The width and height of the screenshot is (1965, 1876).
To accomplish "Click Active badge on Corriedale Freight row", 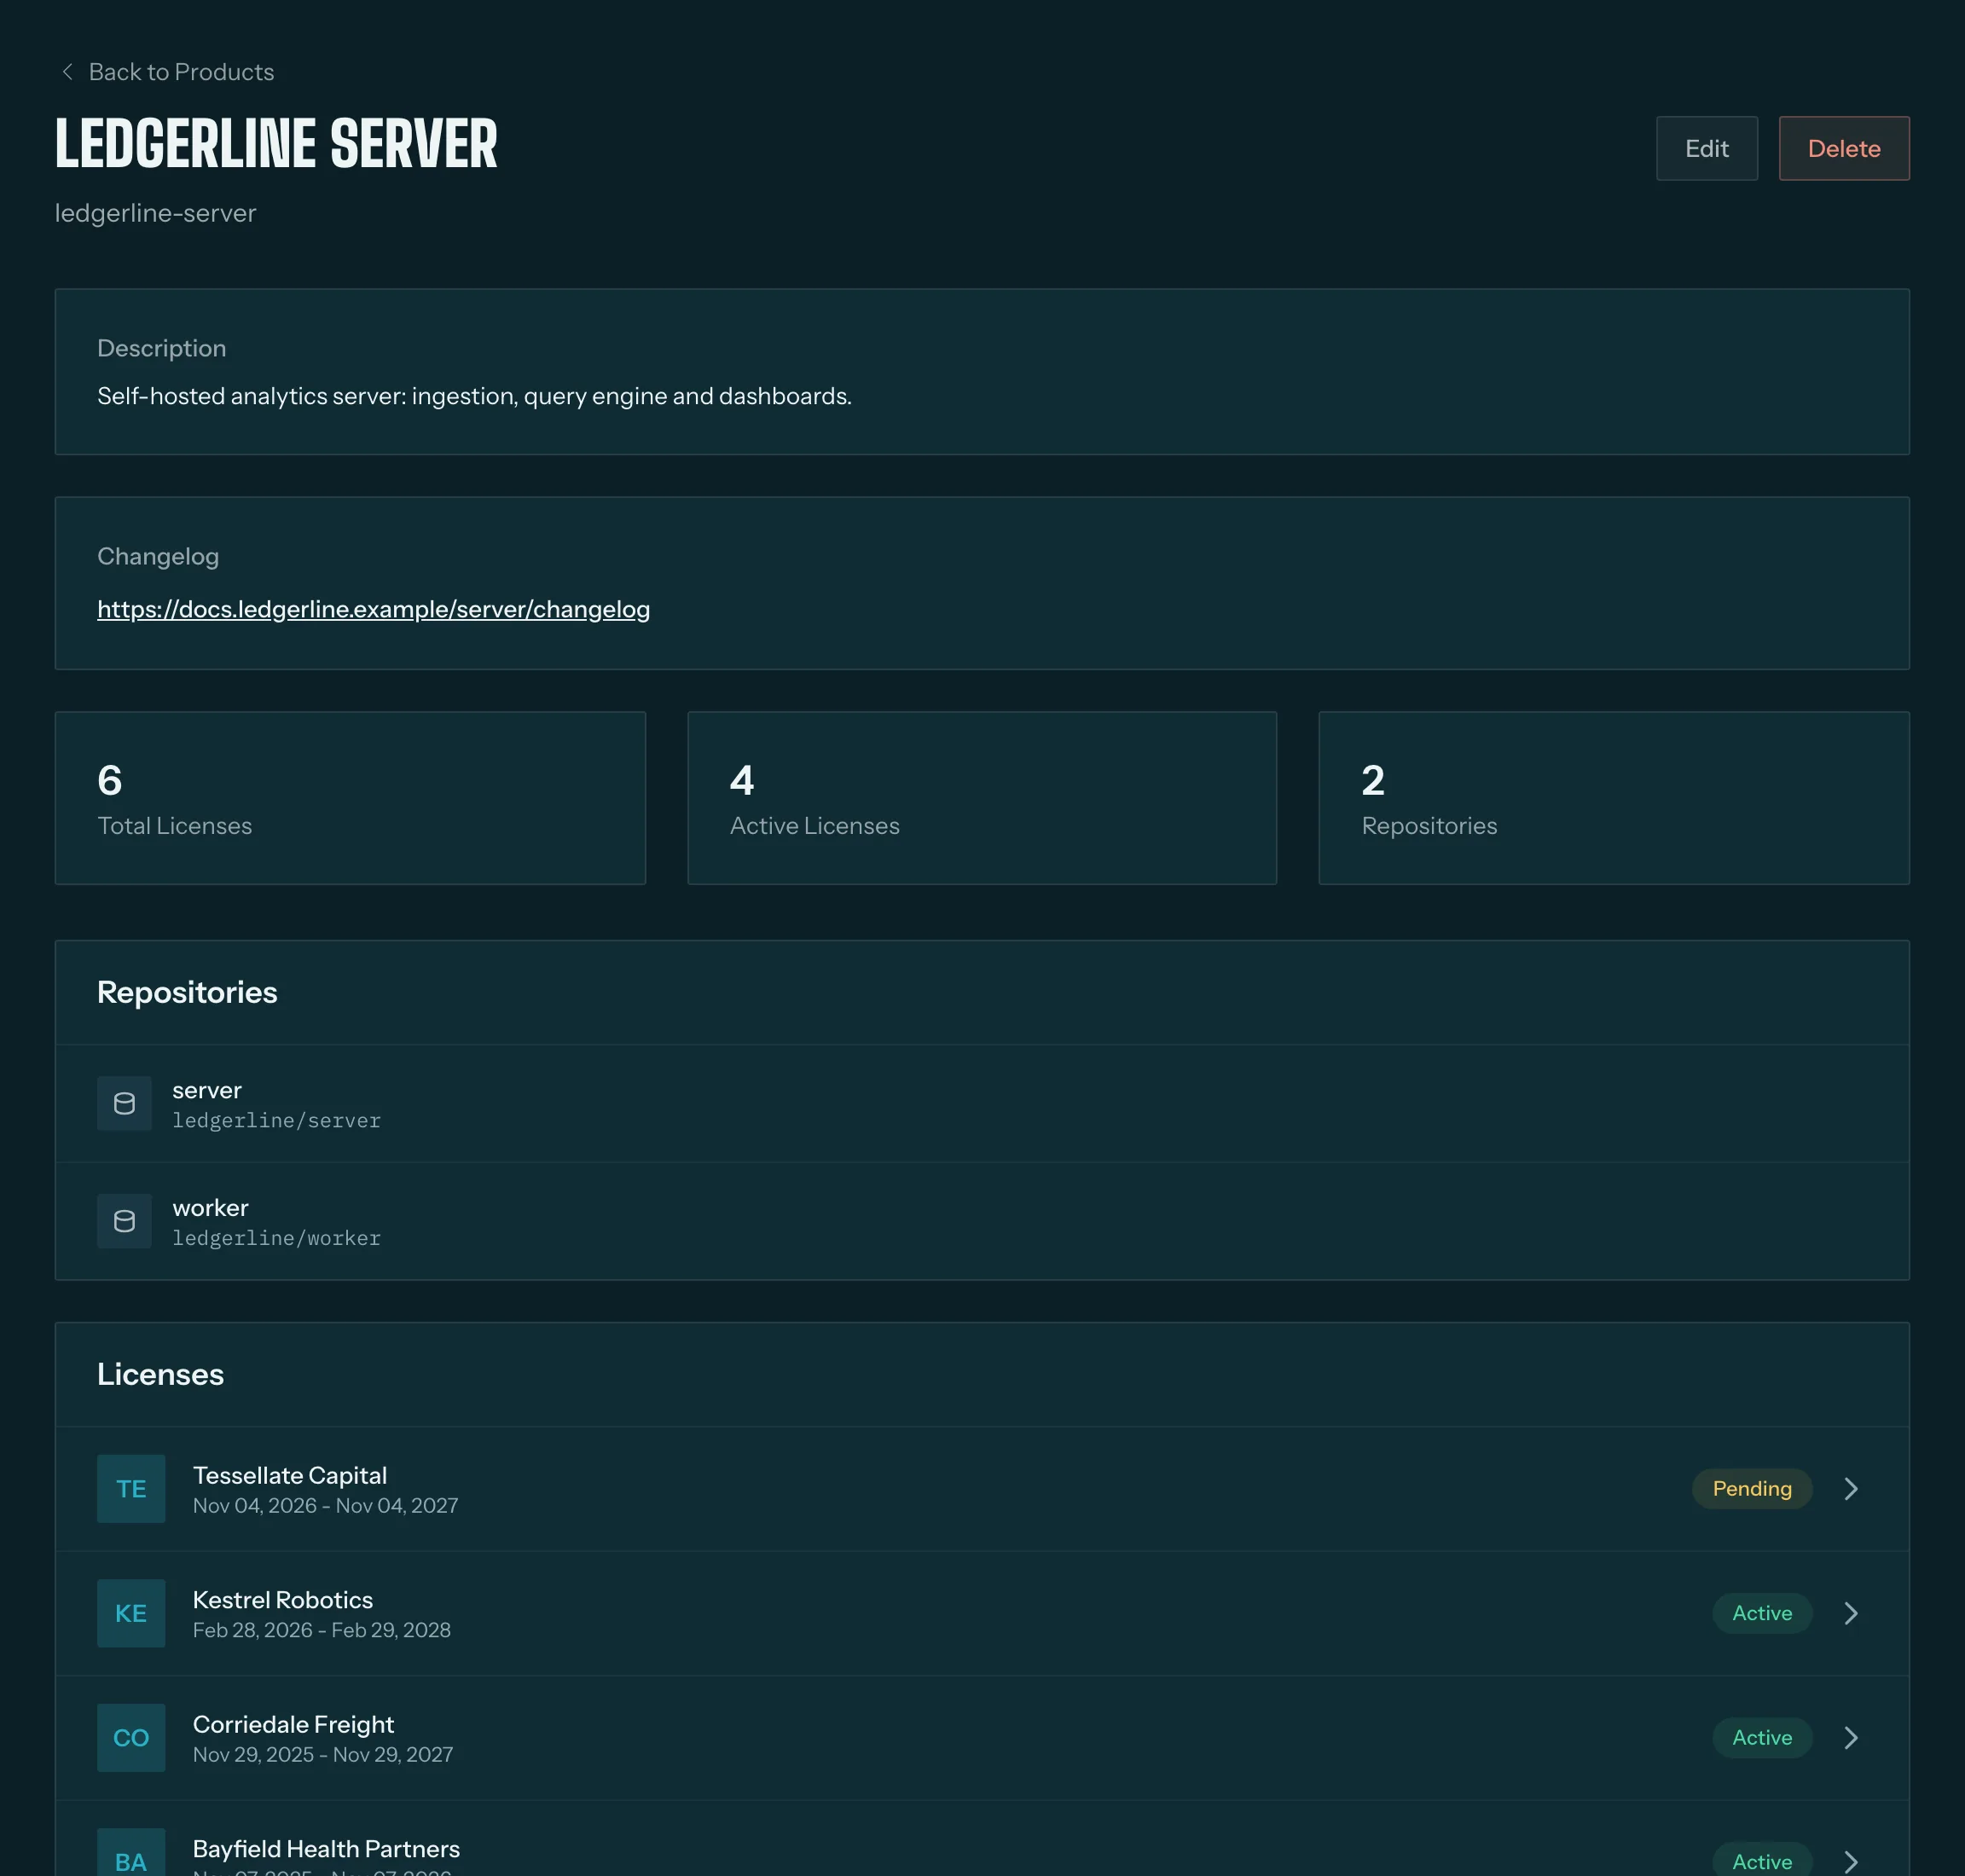I will (x=1762, y=1738).
